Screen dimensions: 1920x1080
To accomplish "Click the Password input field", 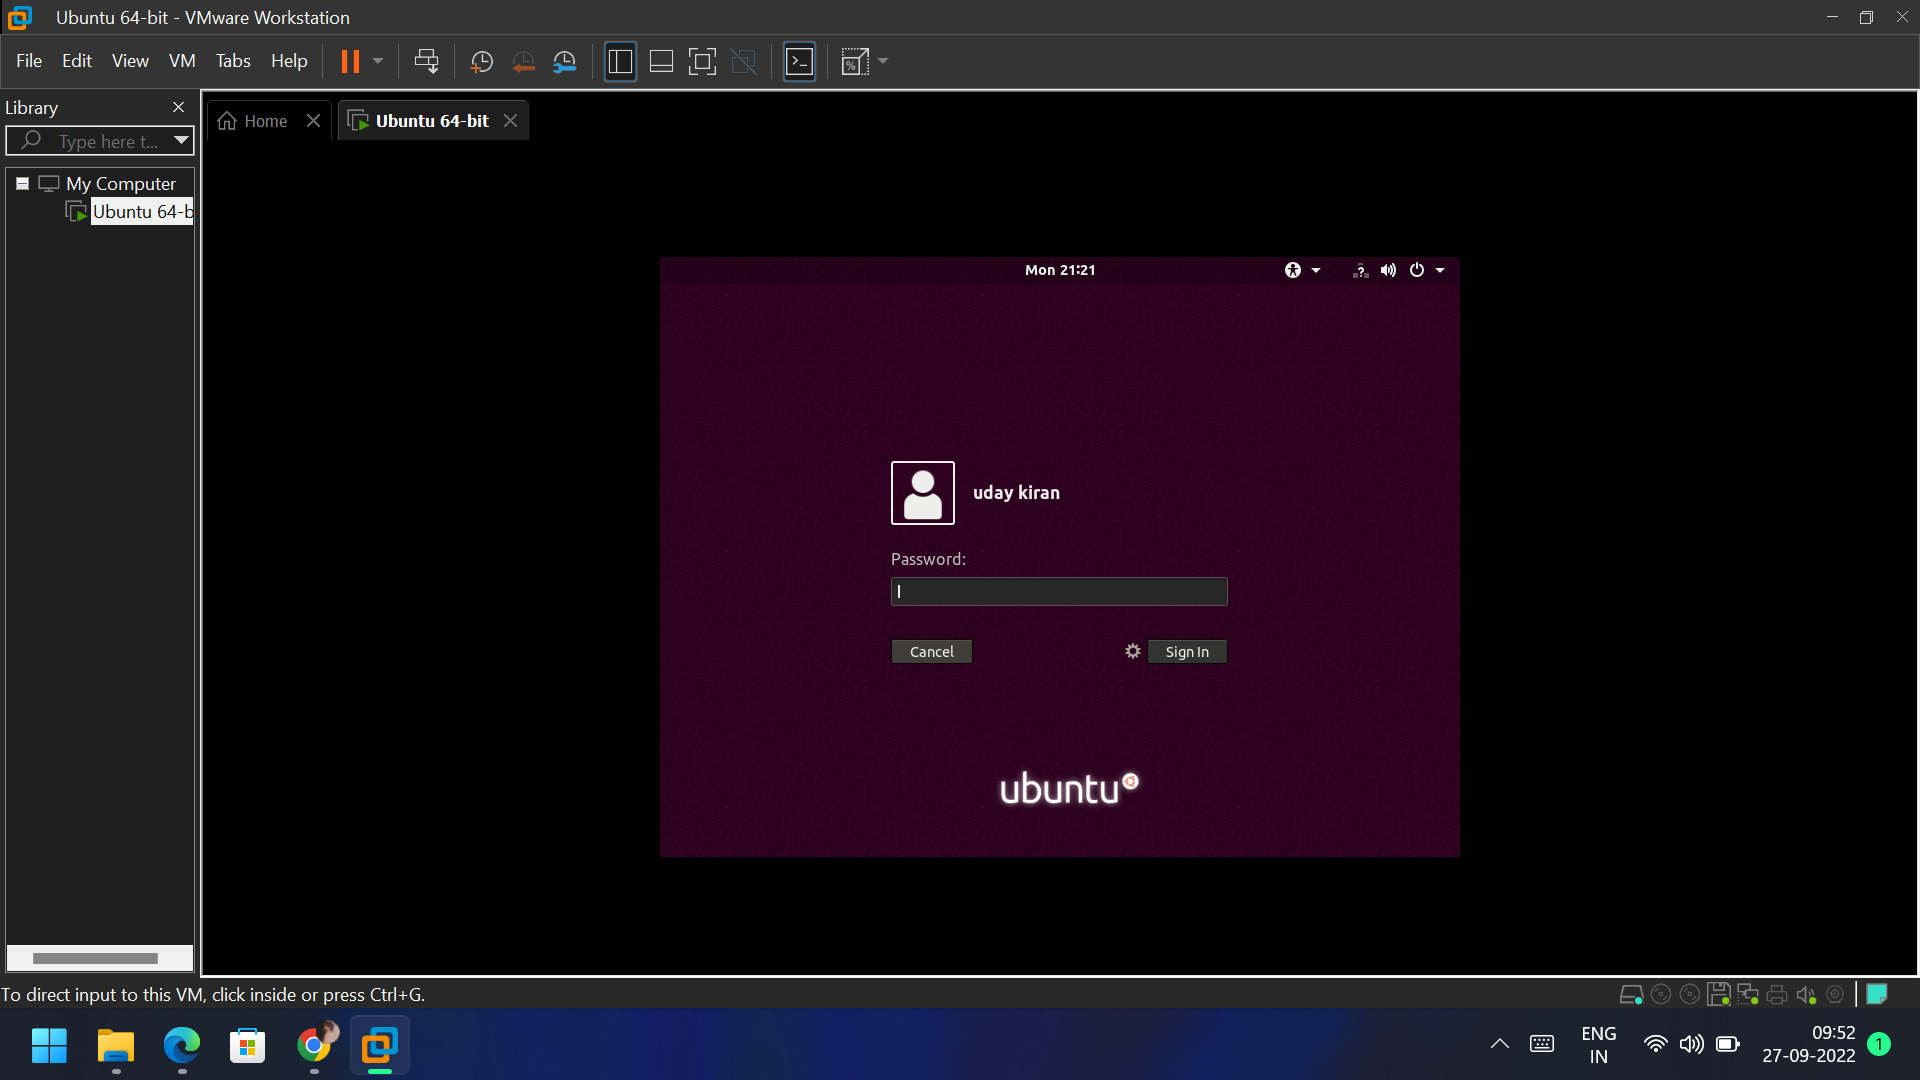I will point(1058,592).
